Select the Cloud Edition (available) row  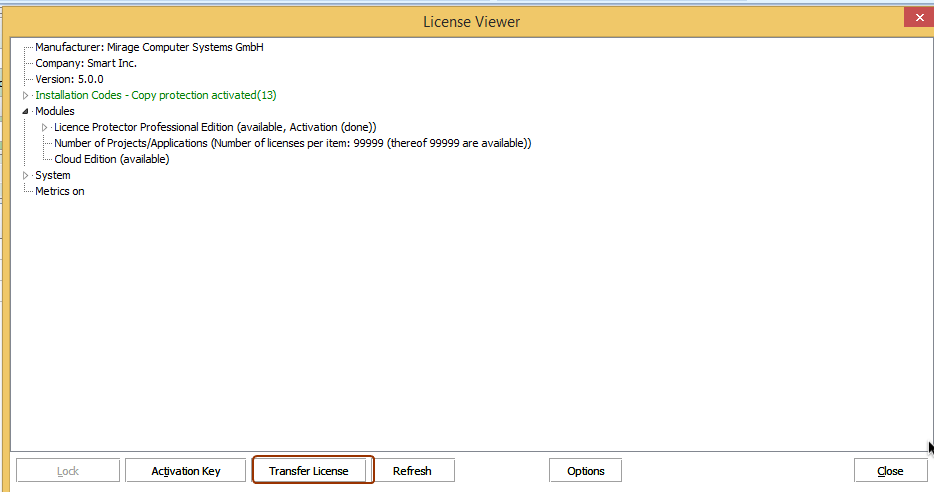click(111, 159)
